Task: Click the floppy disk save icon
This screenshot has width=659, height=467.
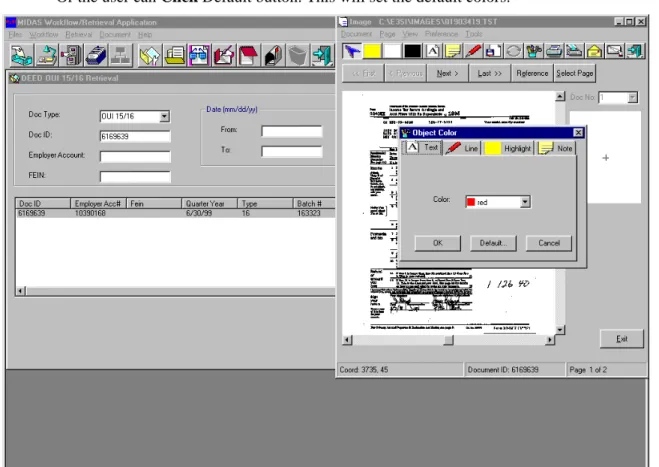Action: [x=493, y=51]
